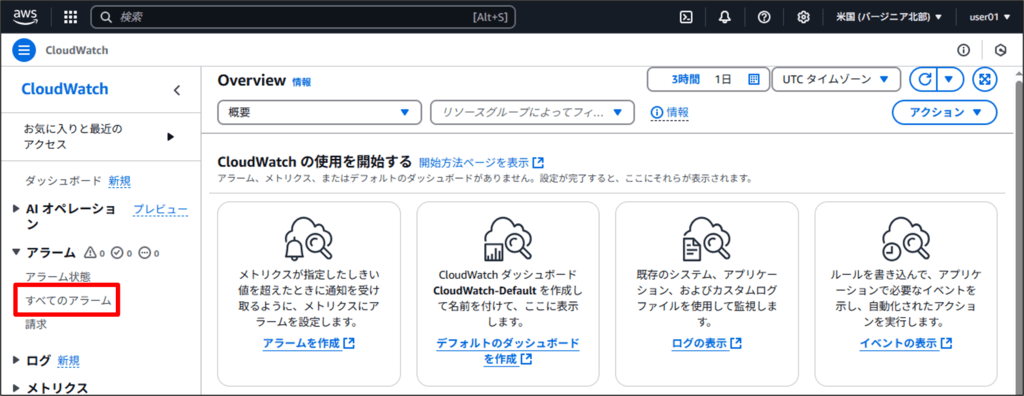Open the notifications bell

(x=725, y=17)
